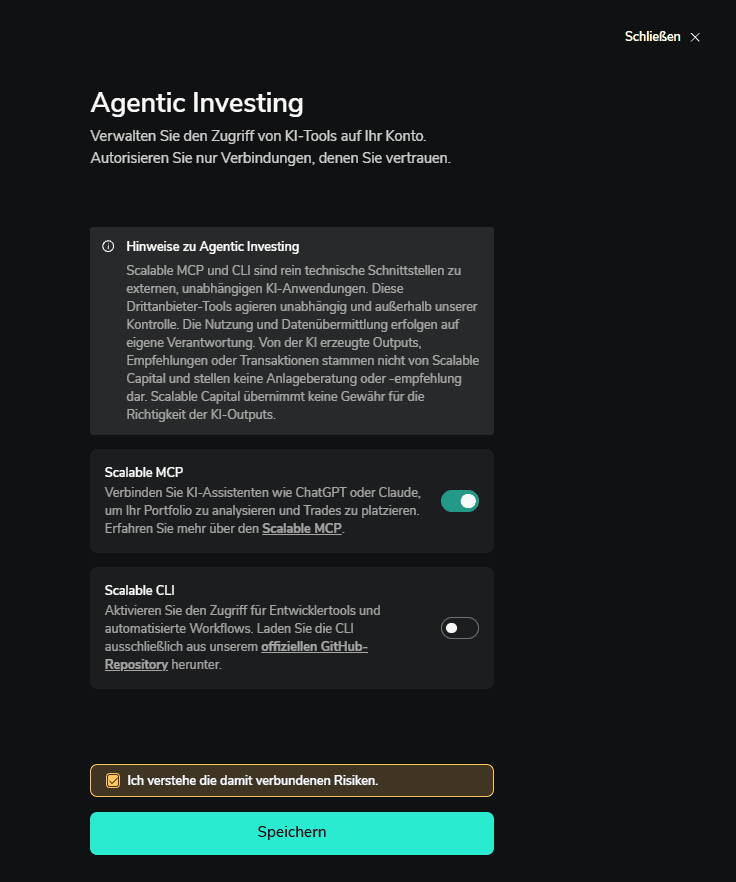
Task: Click the 'Ich verstehe die damit verbundenen Risiken' label
Action: [253, 781]
